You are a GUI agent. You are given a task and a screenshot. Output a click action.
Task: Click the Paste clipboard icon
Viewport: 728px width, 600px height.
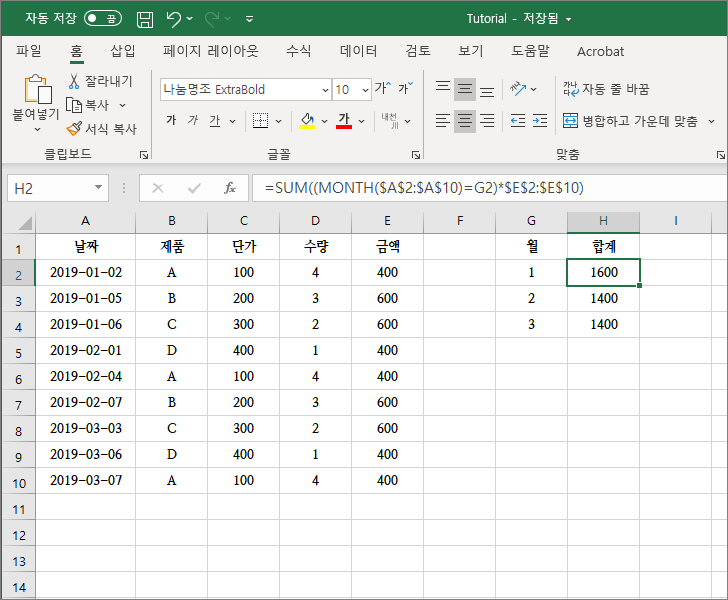(37, 89)
